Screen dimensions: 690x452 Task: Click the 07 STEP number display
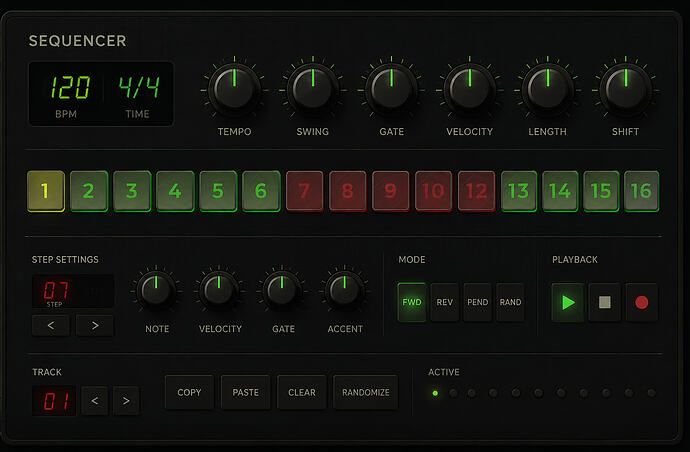(55, 290)
